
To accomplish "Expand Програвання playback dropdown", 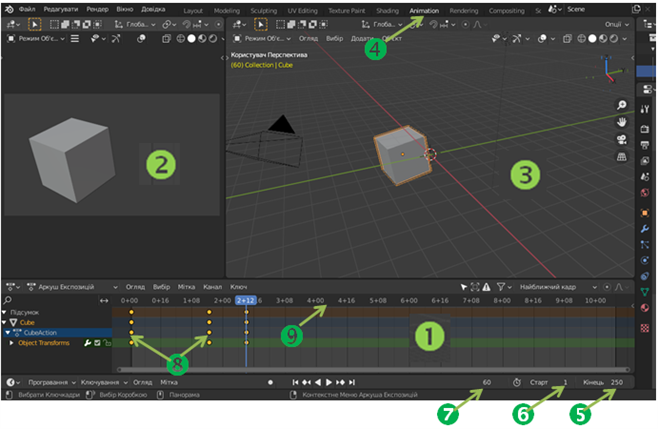I will [52, 382].
